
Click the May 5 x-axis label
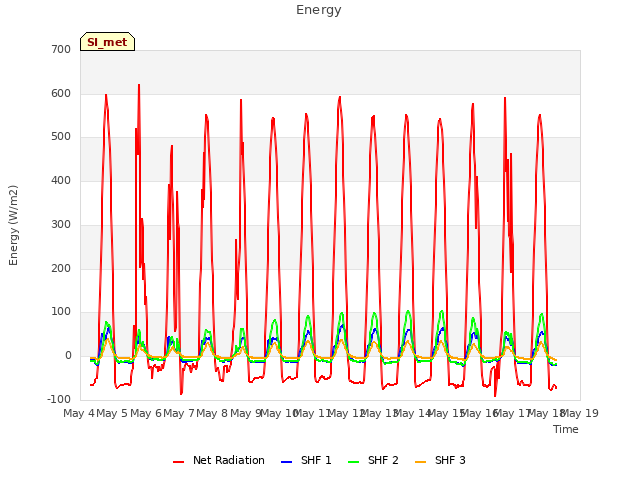point(112,413)
